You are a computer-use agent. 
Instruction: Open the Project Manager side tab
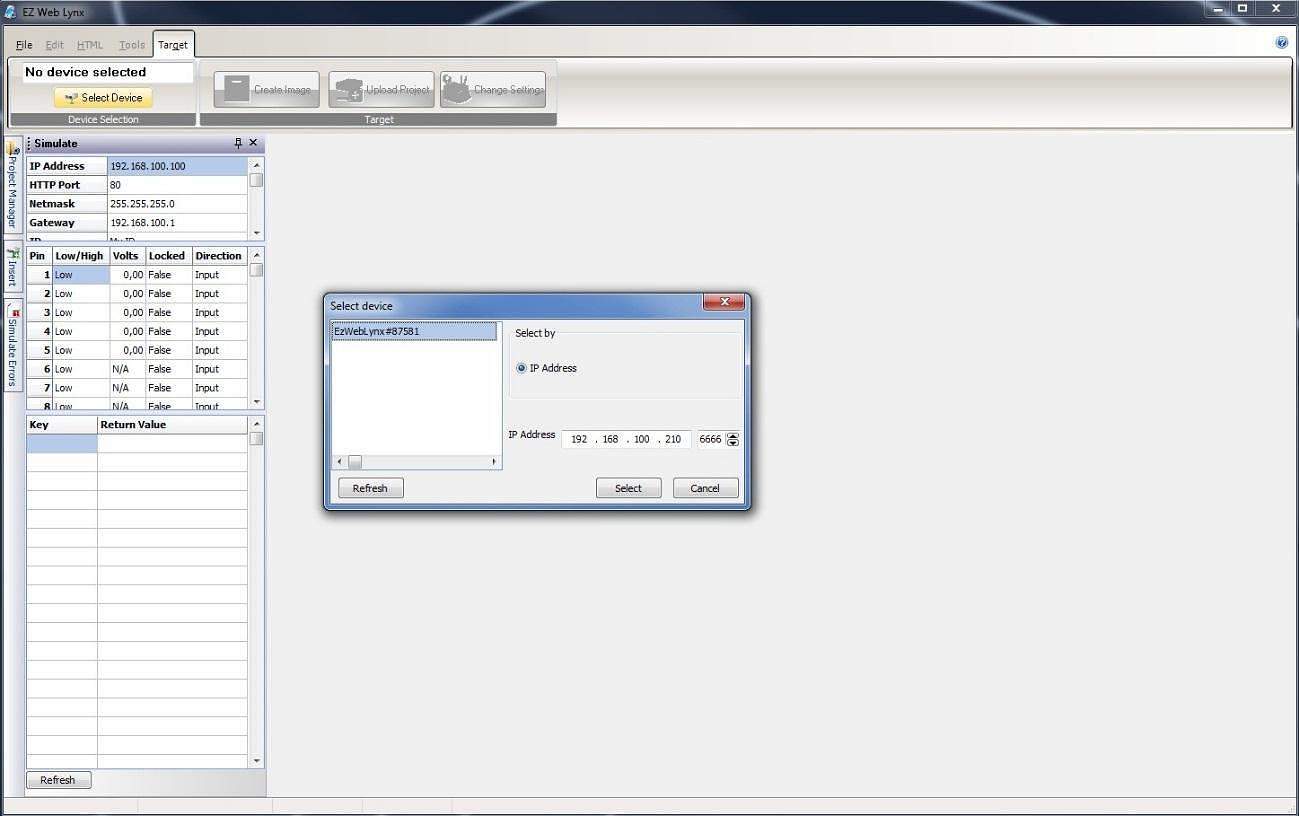click(x=13, y=186)
